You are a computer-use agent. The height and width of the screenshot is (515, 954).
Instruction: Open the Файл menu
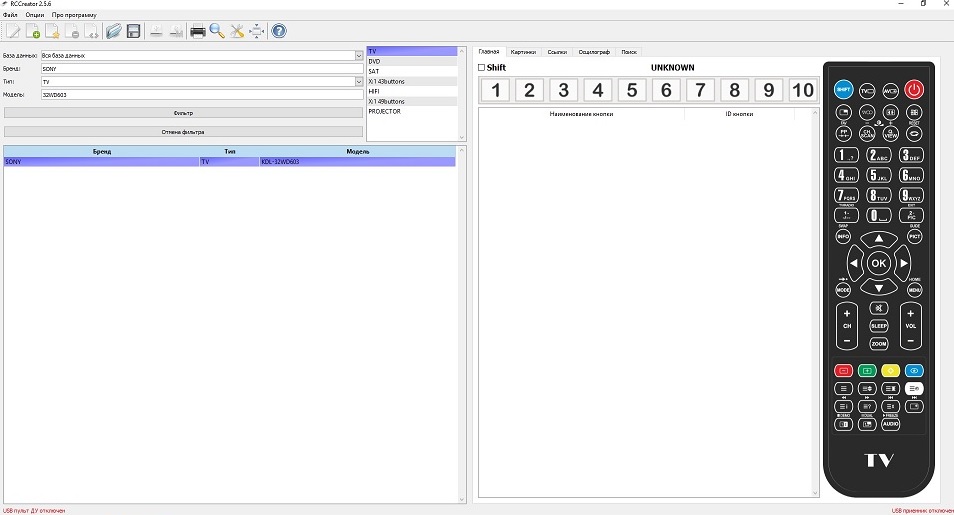[x=10, y=15]
